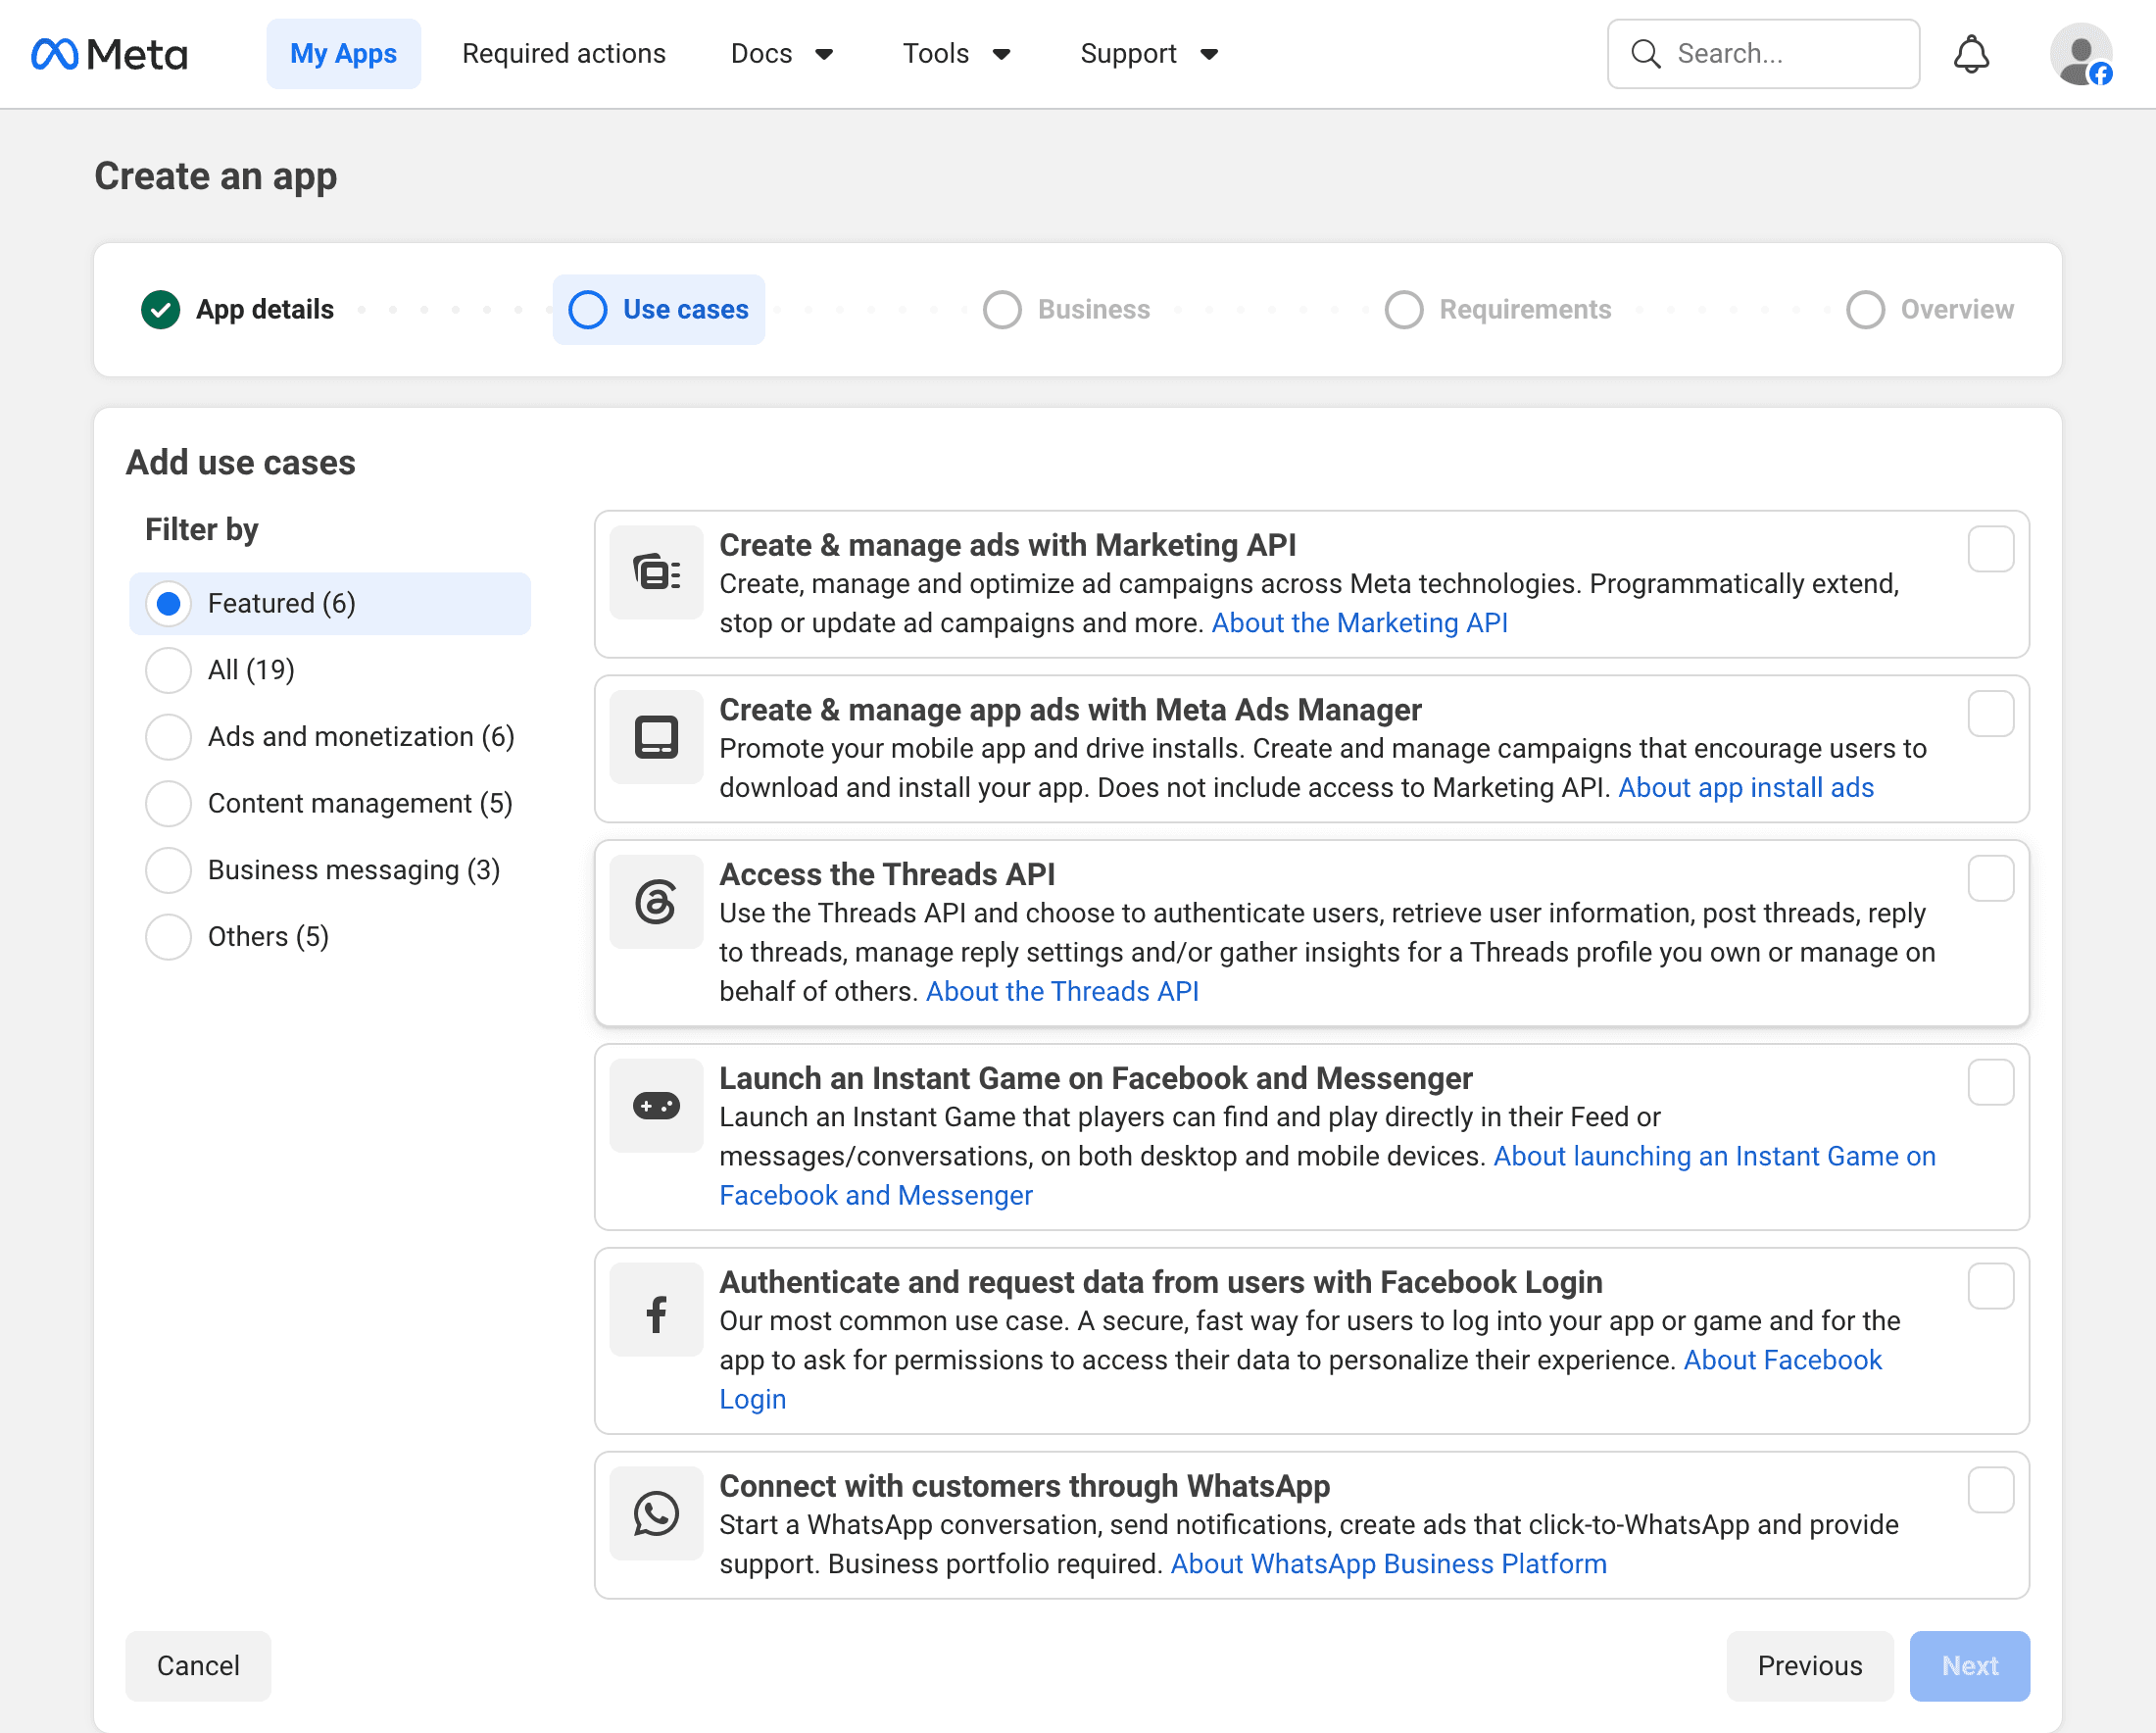The image size is (2156, 1733).
Task: Expand the Support dropdown menu
Action: point(1149,54)
